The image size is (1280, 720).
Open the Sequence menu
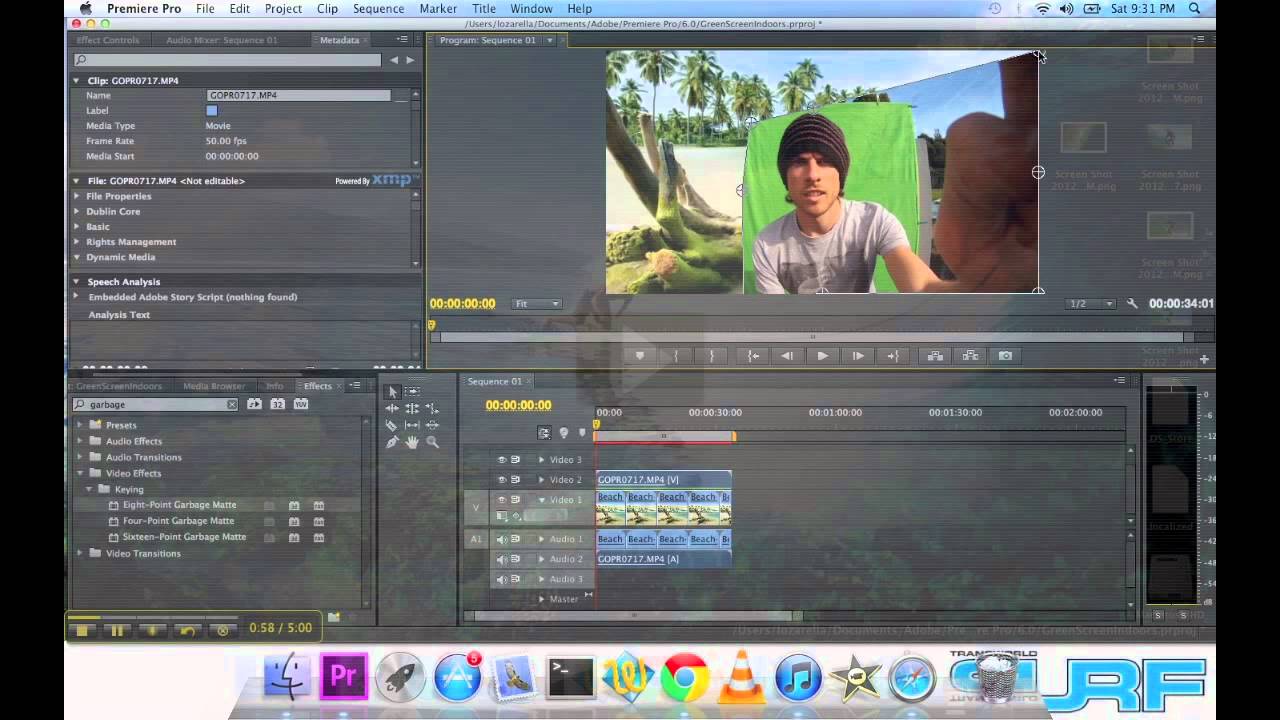[x=378, y=8]
